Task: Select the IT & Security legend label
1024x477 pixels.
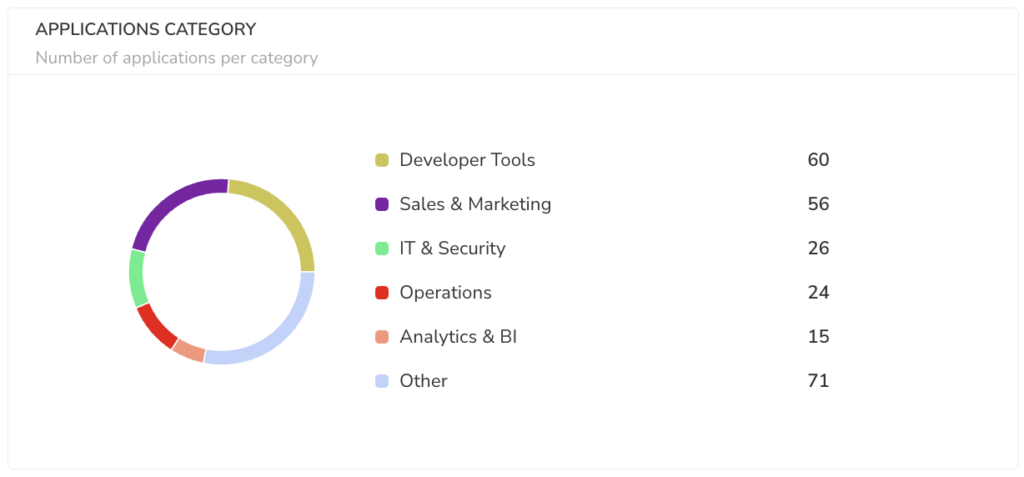Action: coord(453,248)
